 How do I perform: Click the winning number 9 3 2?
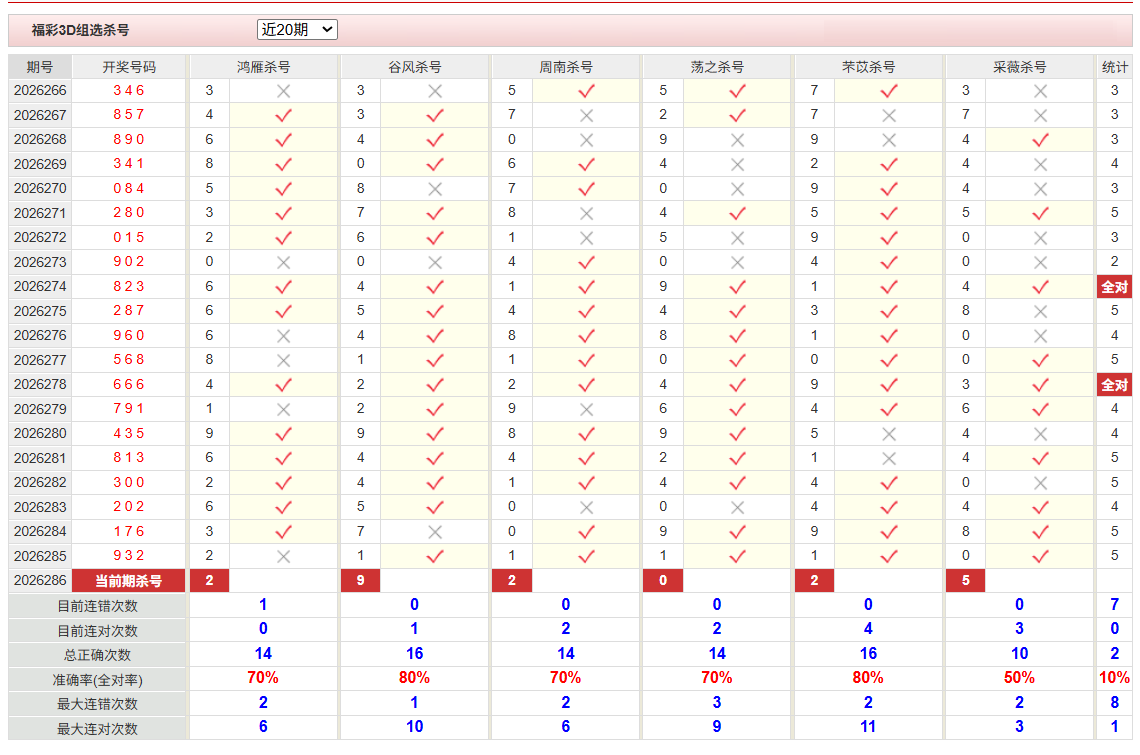coord(129,556)
